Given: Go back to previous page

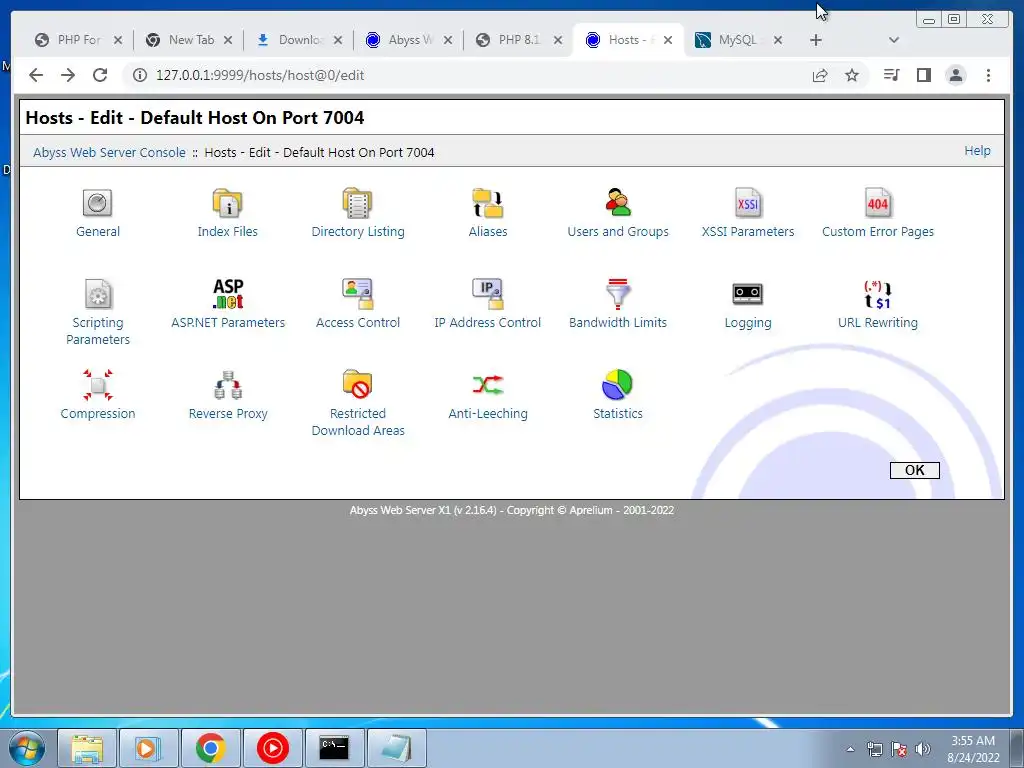Looking at the screenshot, I should click(36, 75).
